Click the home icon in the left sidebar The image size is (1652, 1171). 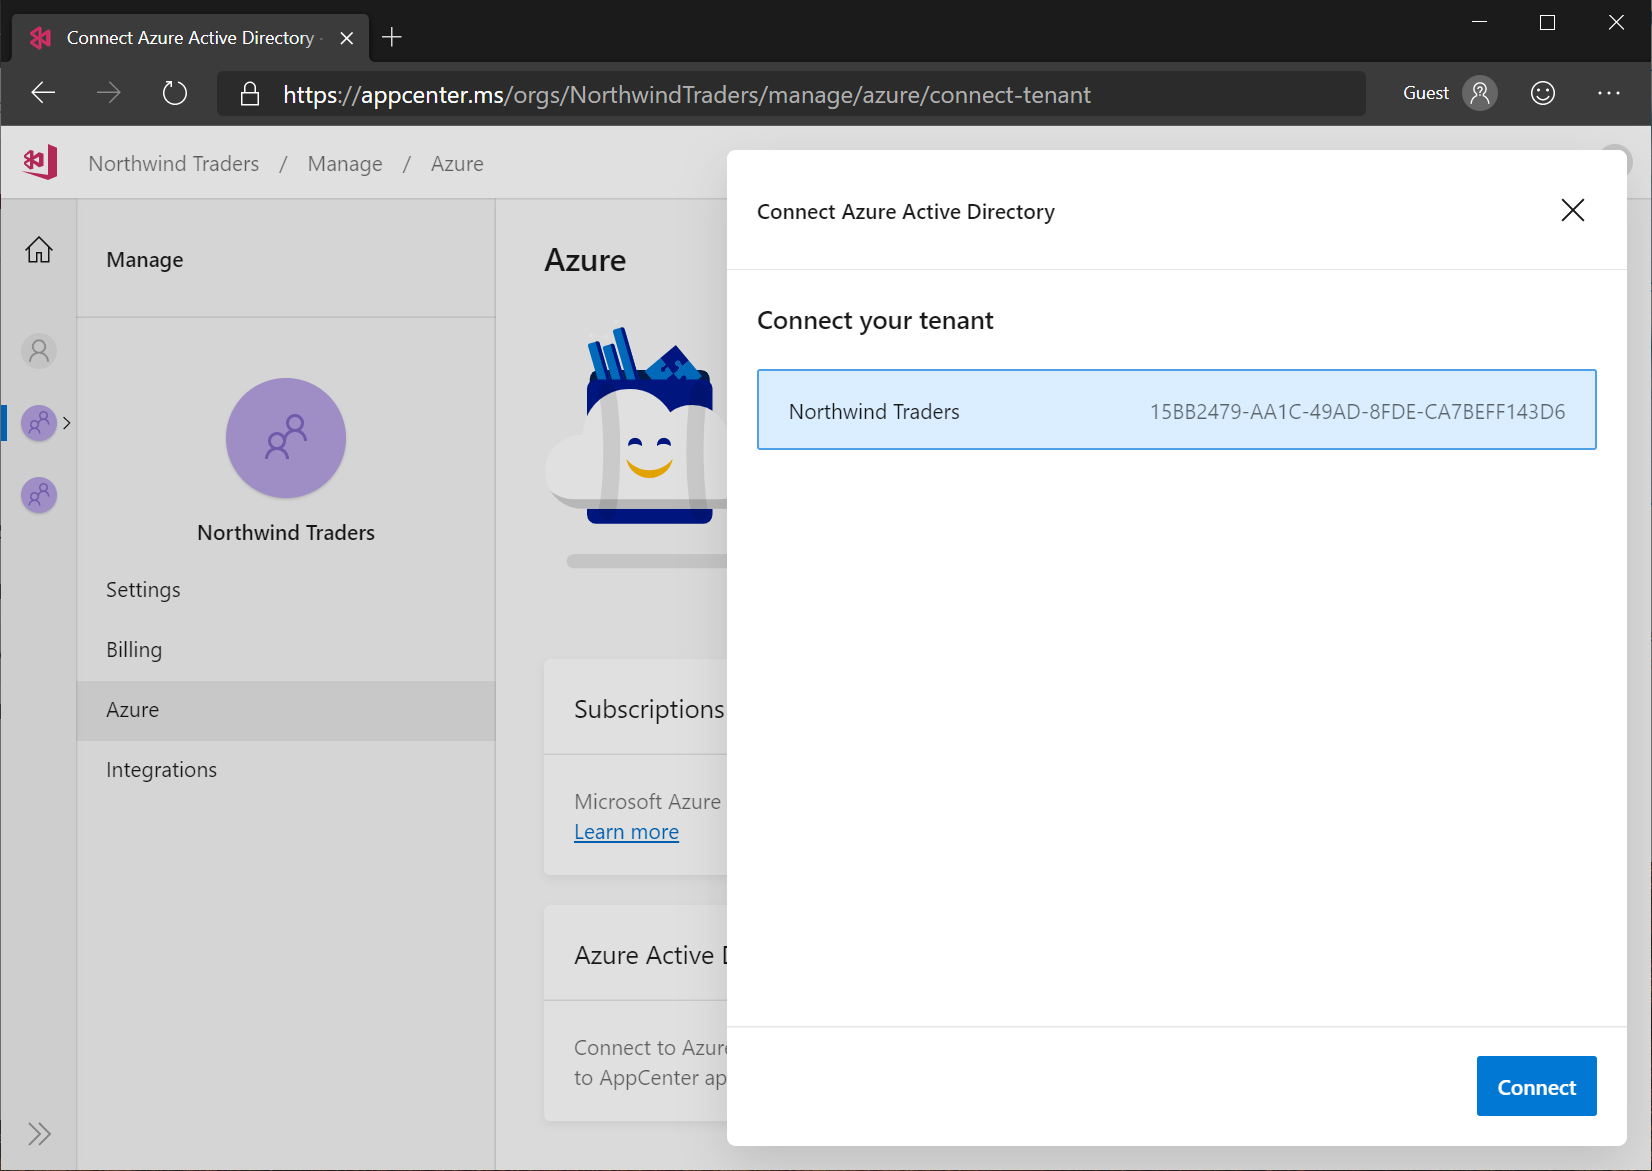(x=38, y=249)
